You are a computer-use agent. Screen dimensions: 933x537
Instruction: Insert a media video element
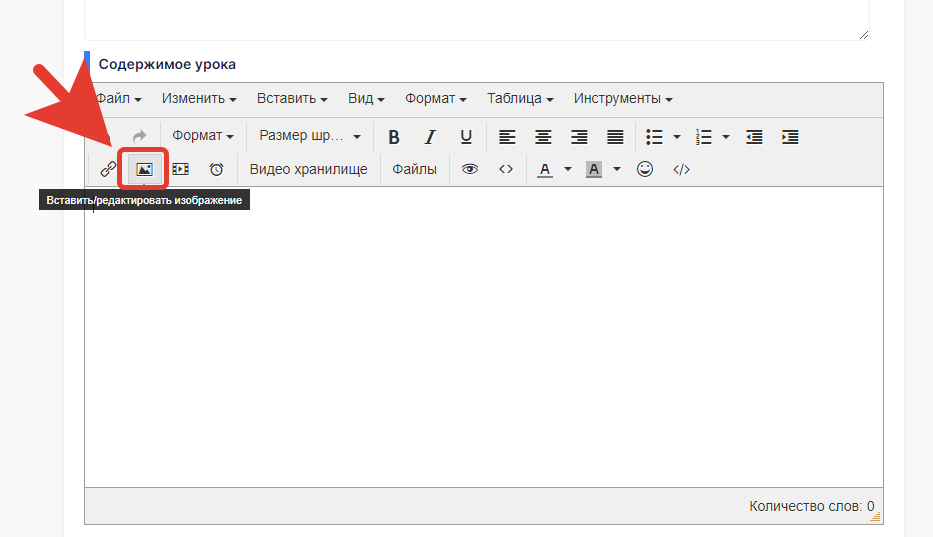(180, 169)
